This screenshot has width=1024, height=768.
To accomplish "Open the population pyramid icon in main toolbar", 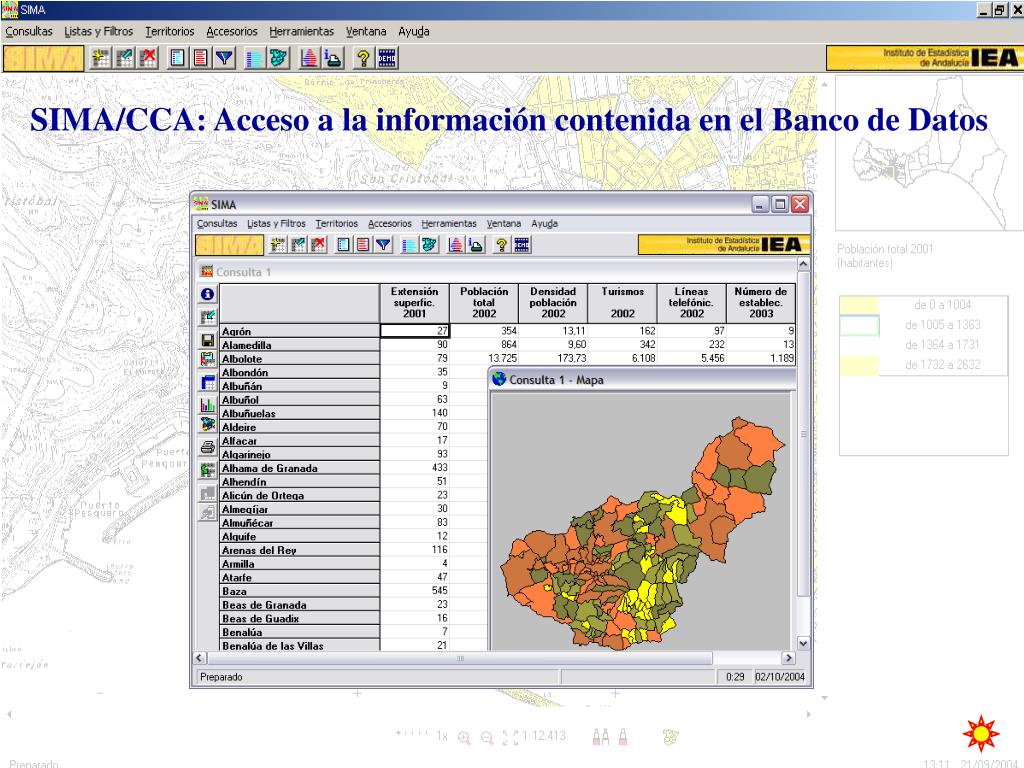I will click(x=310, y=59).
